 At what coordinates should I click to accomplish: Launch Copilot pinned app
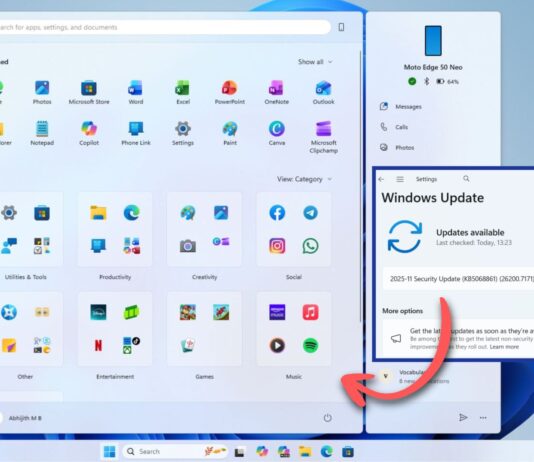coord(89,133)
